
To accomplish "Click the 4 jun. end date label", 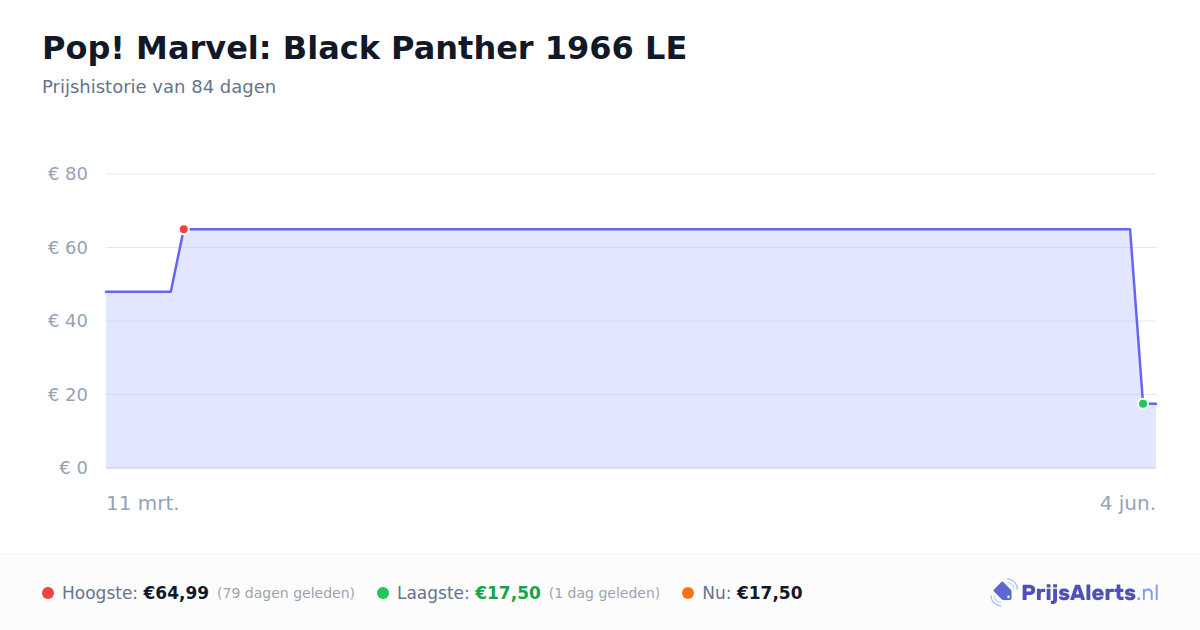I will [1128, 503].
